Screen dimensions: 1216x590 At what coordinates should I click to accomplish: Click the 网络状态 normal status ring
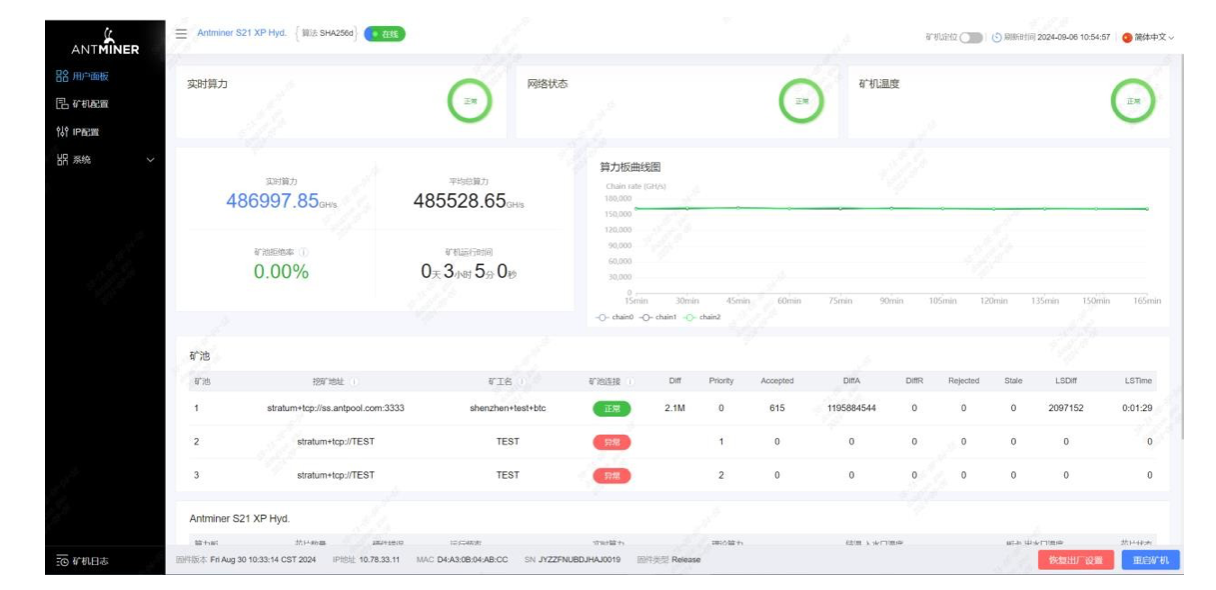click(802, 100)
